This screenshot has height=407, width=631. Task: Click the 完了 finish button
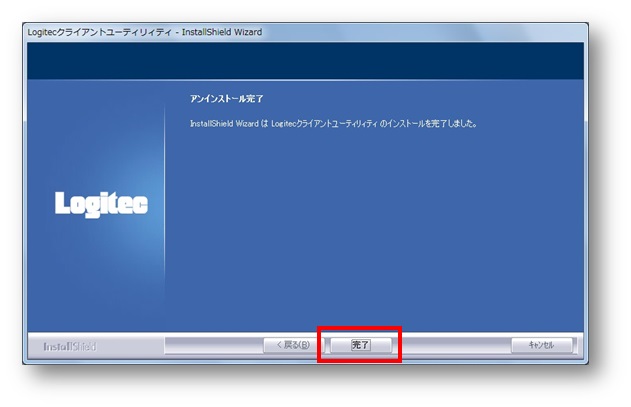(x=361, y=345)
